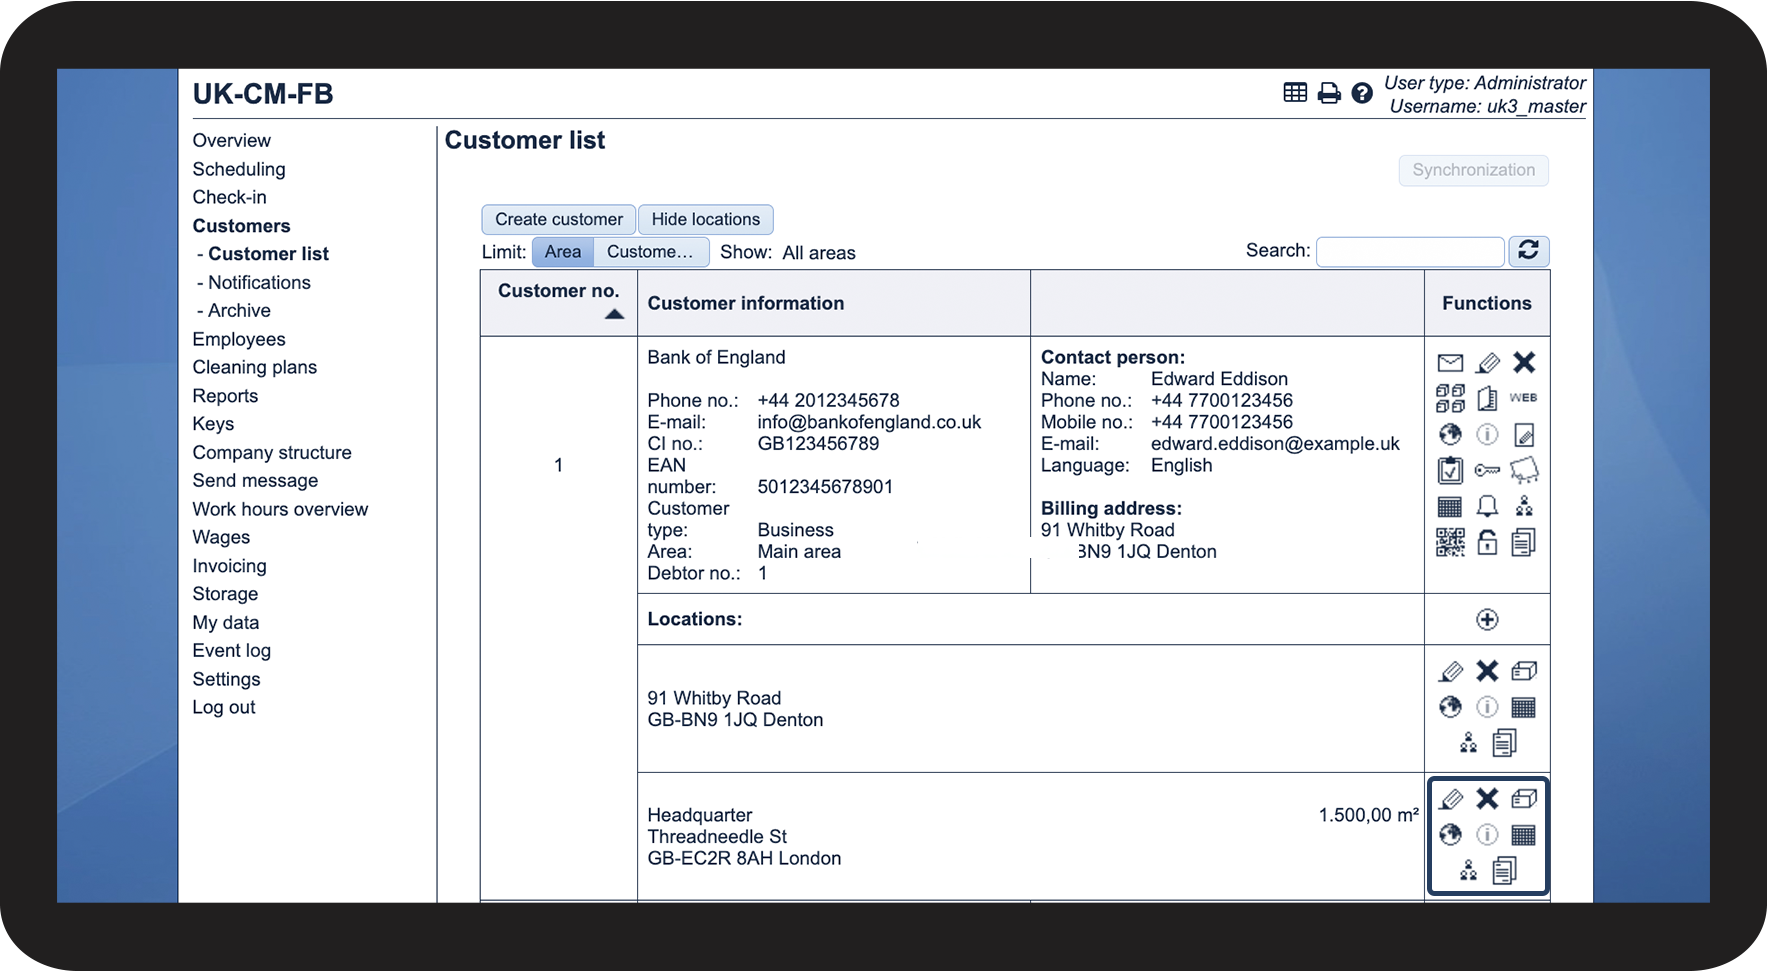Open notifications bell for Bank of England

pyautogui.click(x=1488, y=506)
